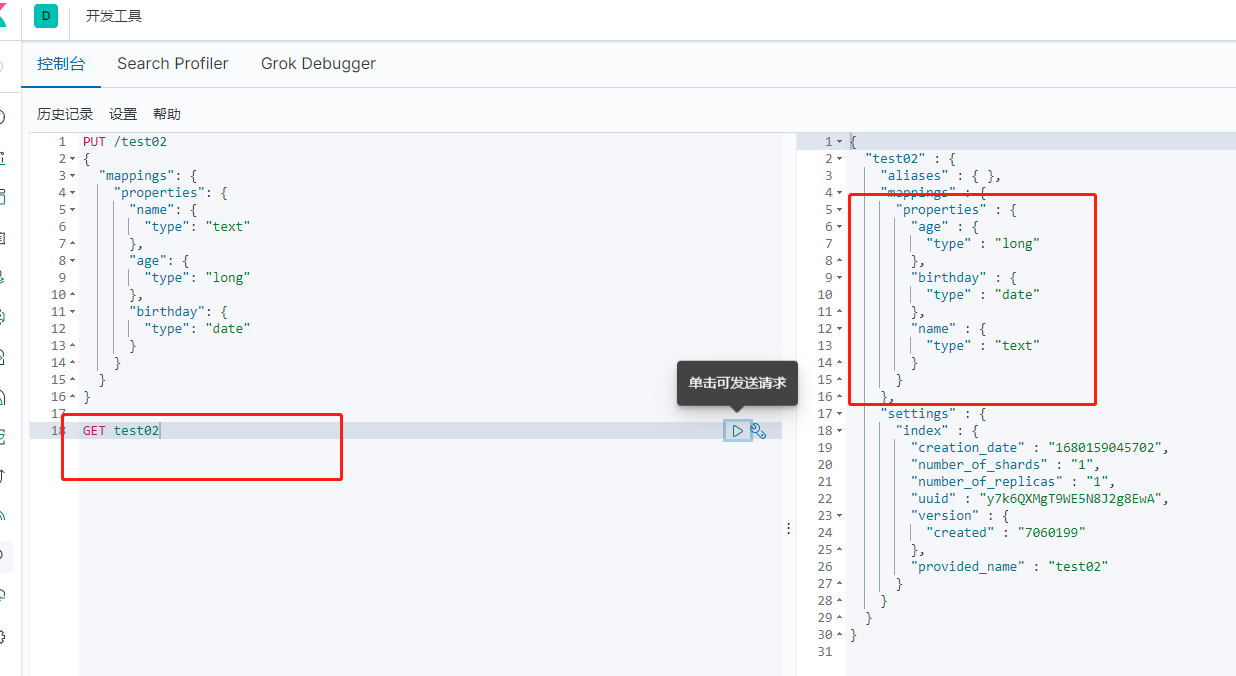This screenshot has height=676, width=1236.
Task: Collapse the "age" block at editor line 8
Action: pyautogui.click(x=73, y=261)
